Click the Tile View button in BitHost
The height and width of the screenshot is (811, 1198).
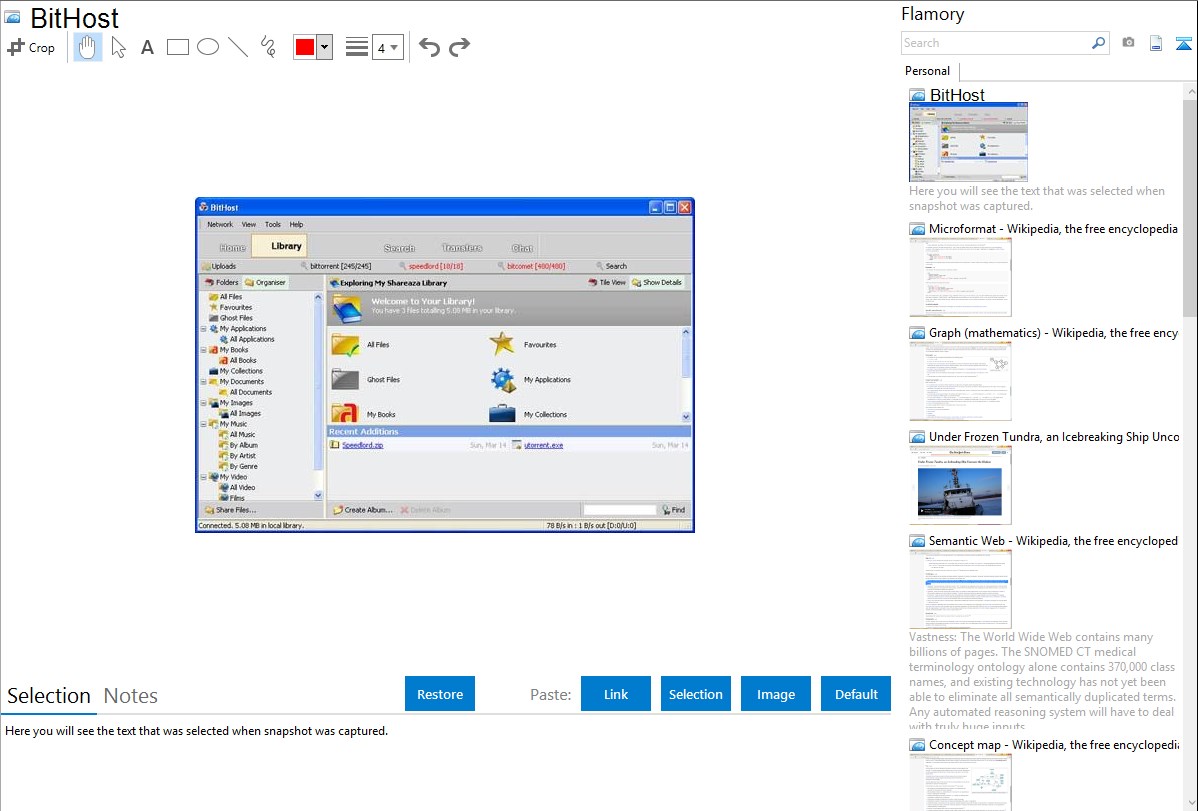tap(607, 283)
